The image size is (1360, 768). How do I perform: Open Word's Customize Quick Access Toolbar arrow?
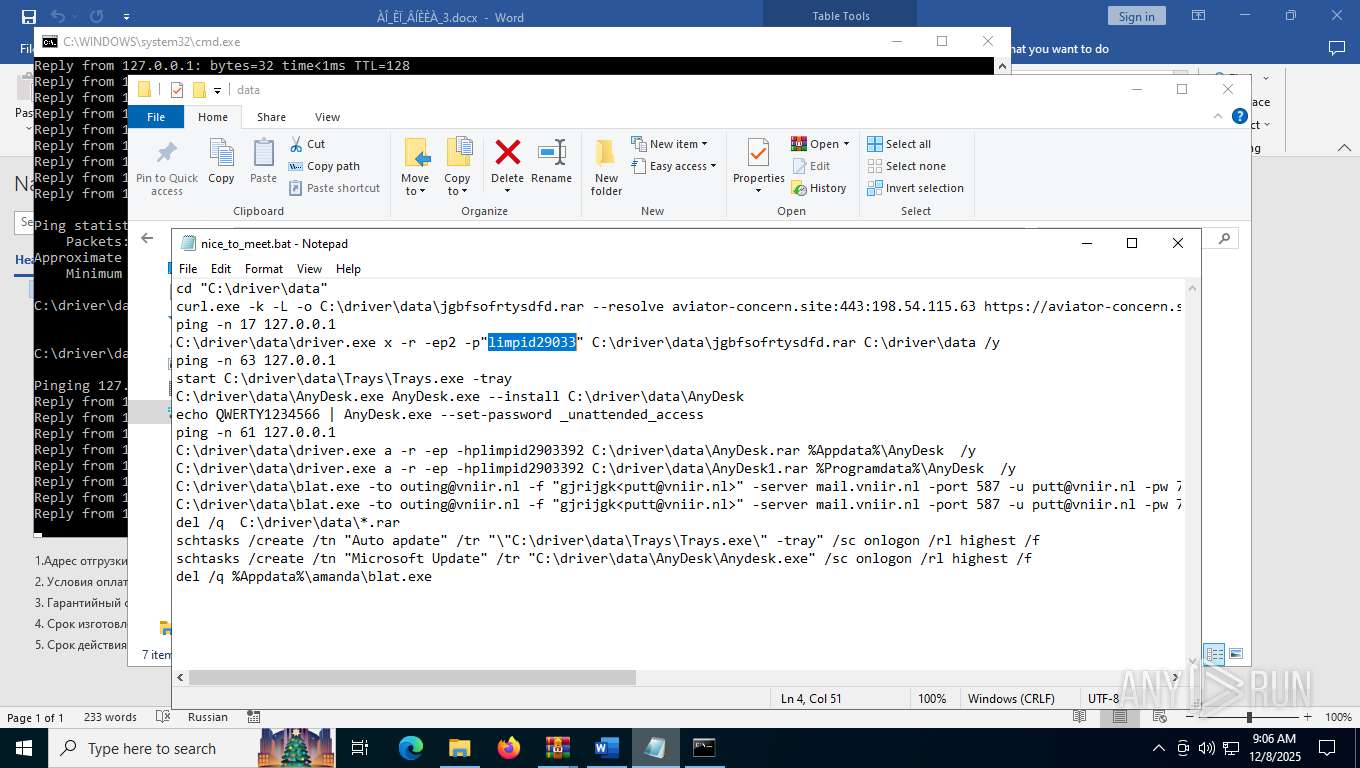tap(126, 17)
